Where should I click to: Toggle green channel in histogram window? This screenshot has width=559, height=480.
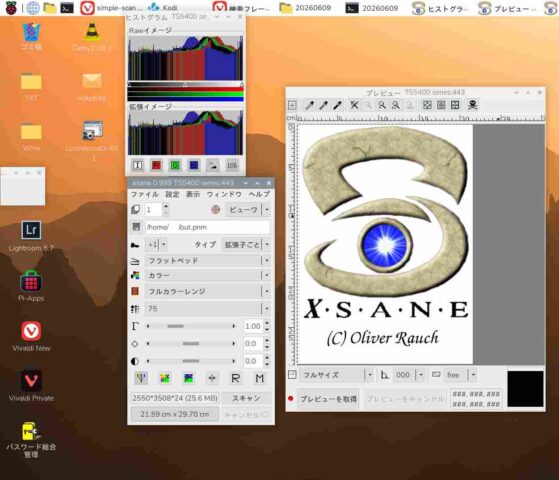(175, 165)
